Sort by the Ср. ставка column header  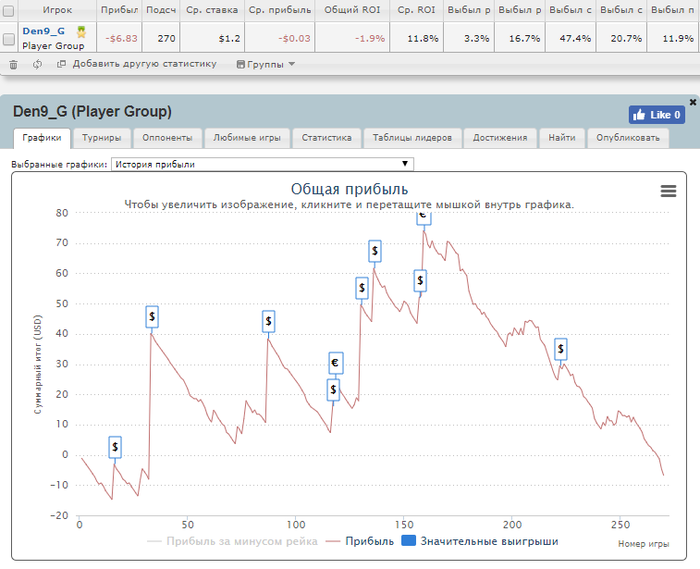point(212,10)
